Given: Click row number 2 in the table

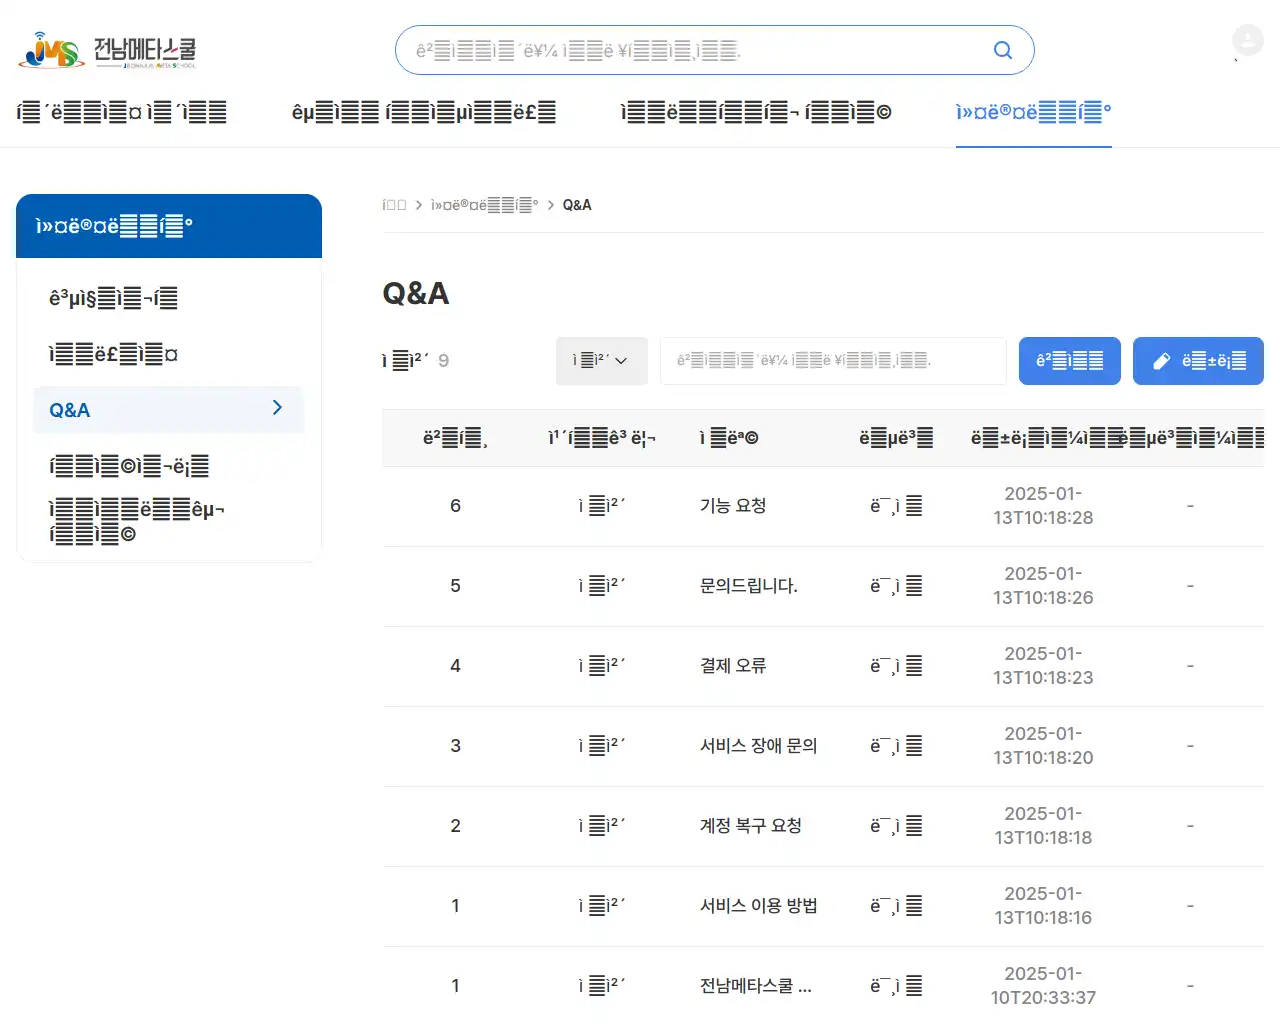Looking at the screenshot, I should [x=455, y=826].
